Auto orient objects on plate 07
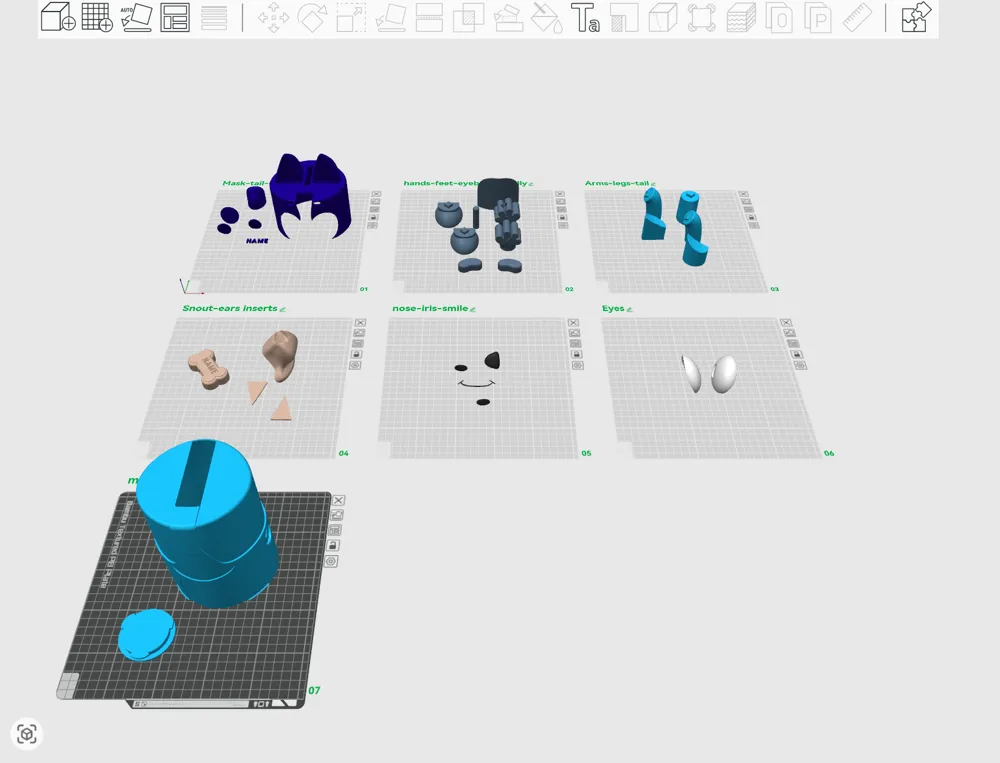 (337, 515)
